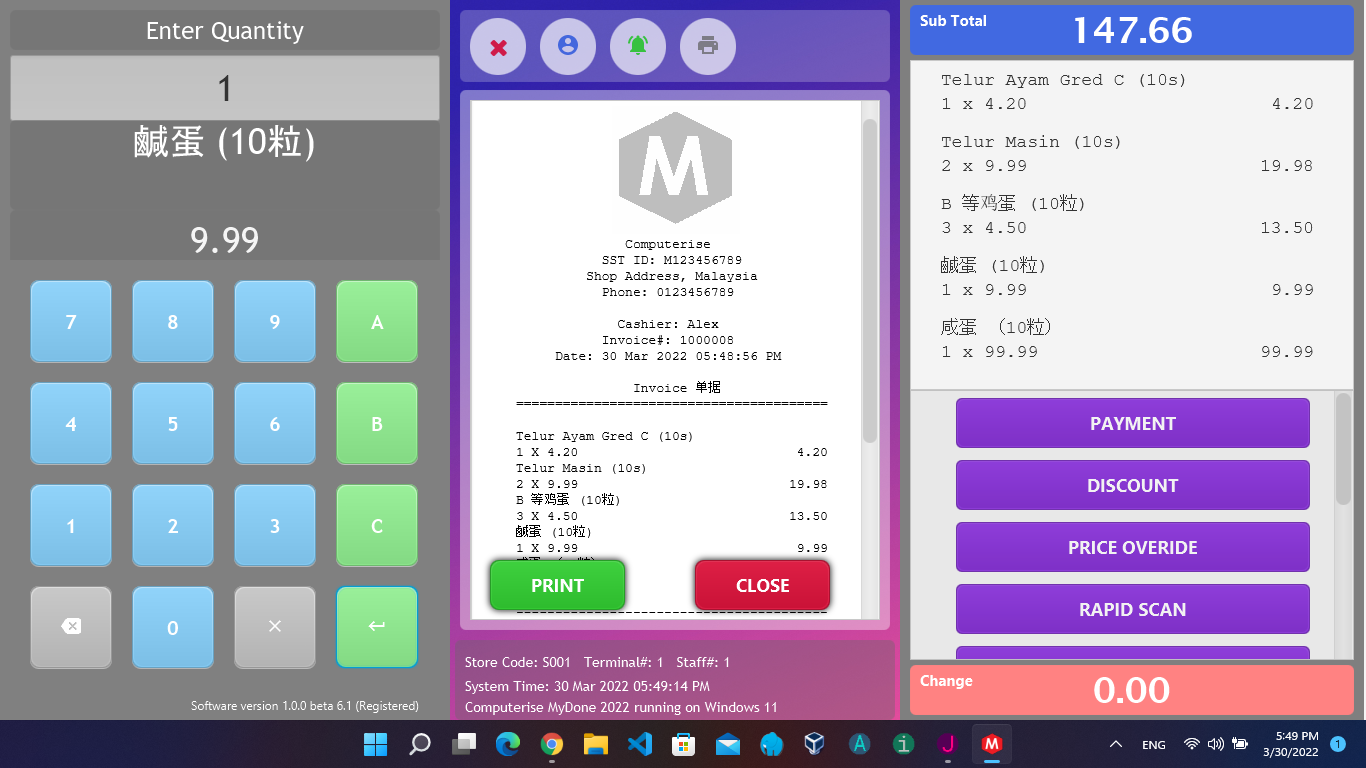The image size is (1366, 768).
Task: Click the receipt preview scrollbar
Action: click(x=870, y=280)
